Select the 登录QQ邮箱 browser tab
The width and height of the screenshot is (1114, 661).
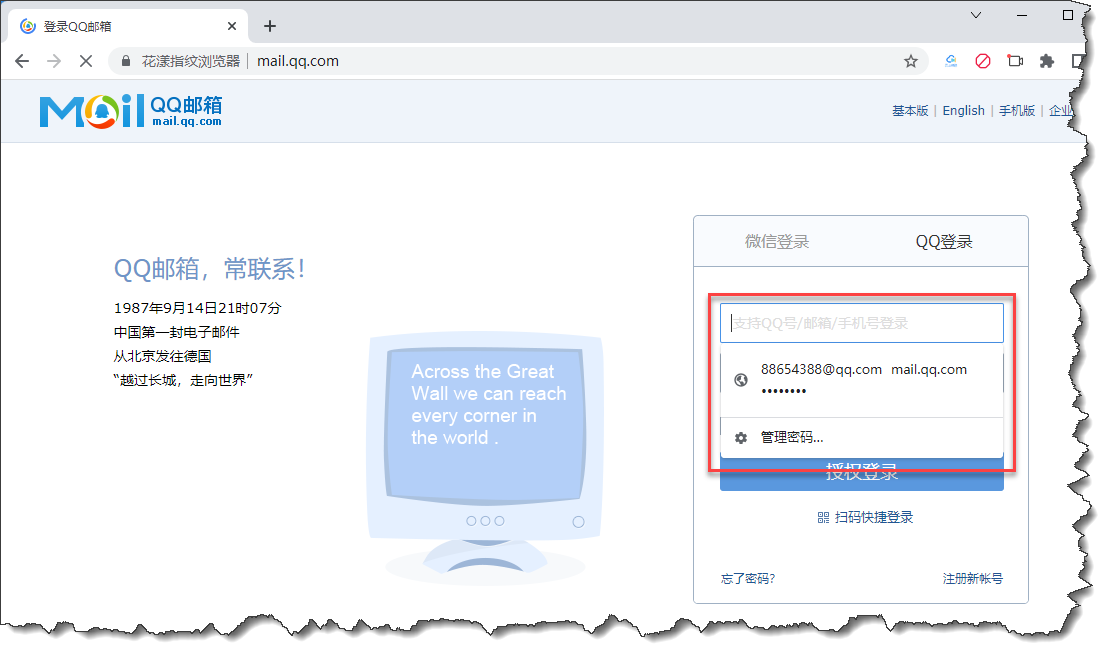[128, 26]
